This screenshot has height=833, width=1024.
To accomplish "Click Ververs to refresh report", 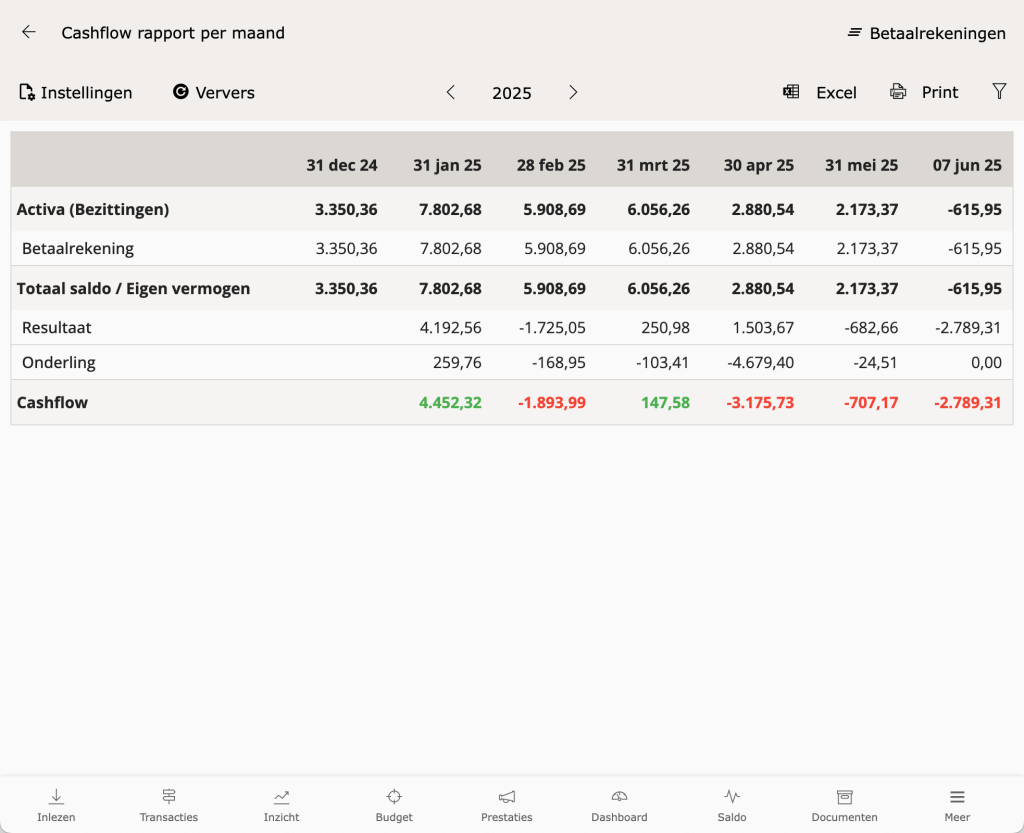I will click(x=213, y=92).
